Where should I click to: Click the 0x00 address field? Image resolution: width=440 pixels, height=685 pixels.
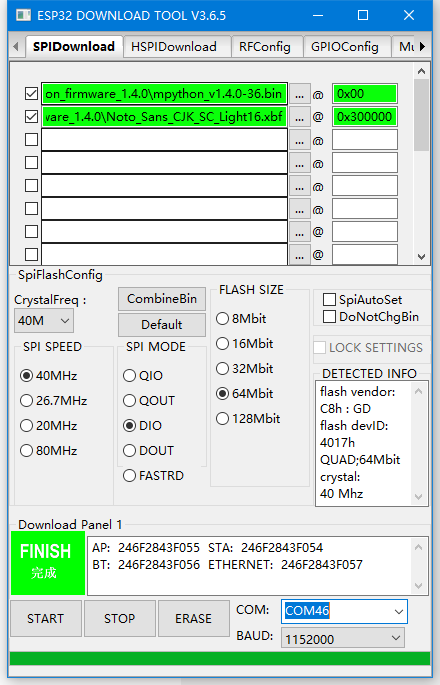click(365, 94)
